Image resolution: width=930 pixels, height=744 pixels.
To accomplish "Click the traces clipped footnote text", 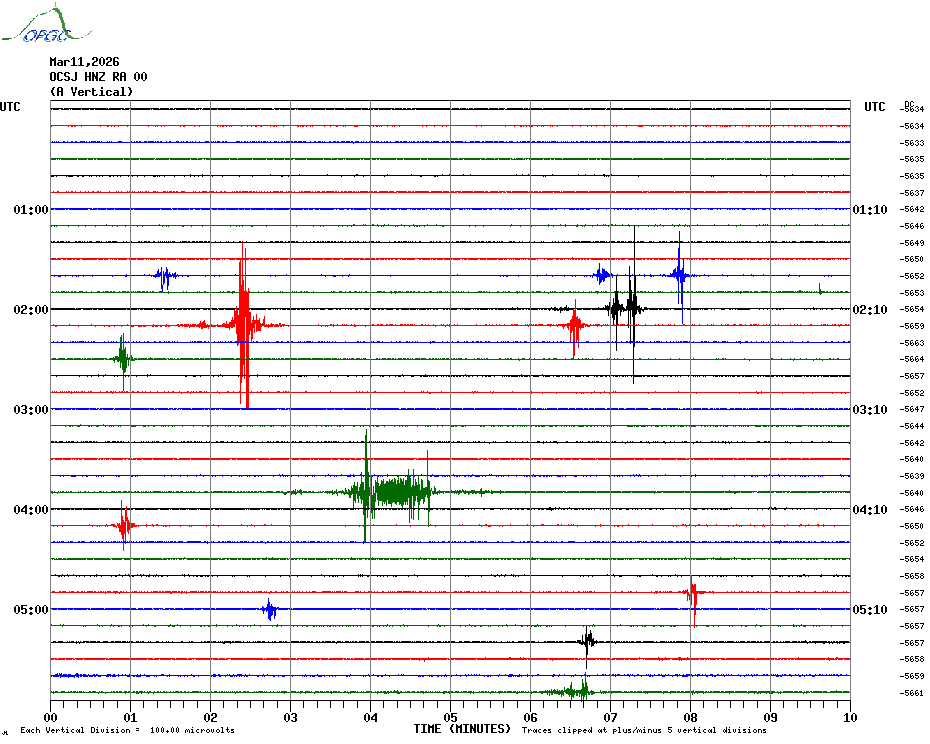I will [644, 730].
